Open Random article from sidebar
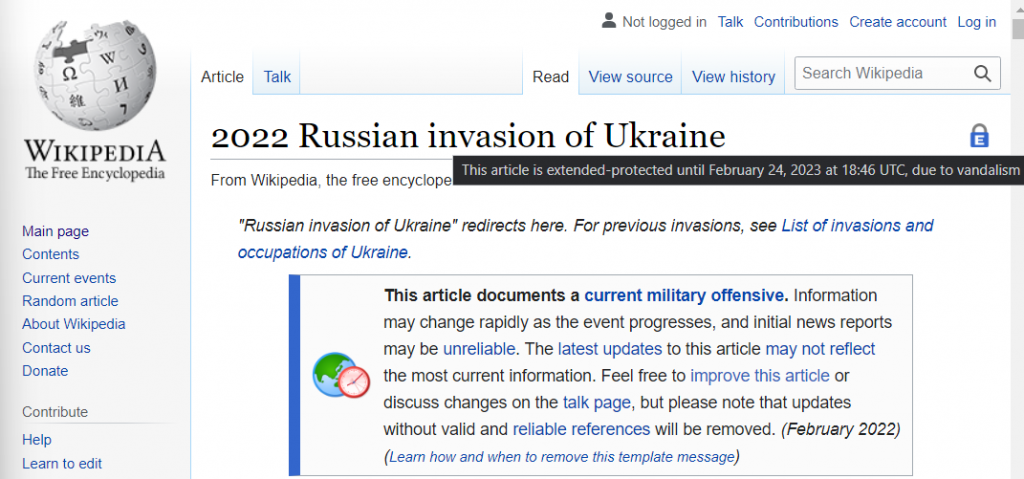 point(70,301)
